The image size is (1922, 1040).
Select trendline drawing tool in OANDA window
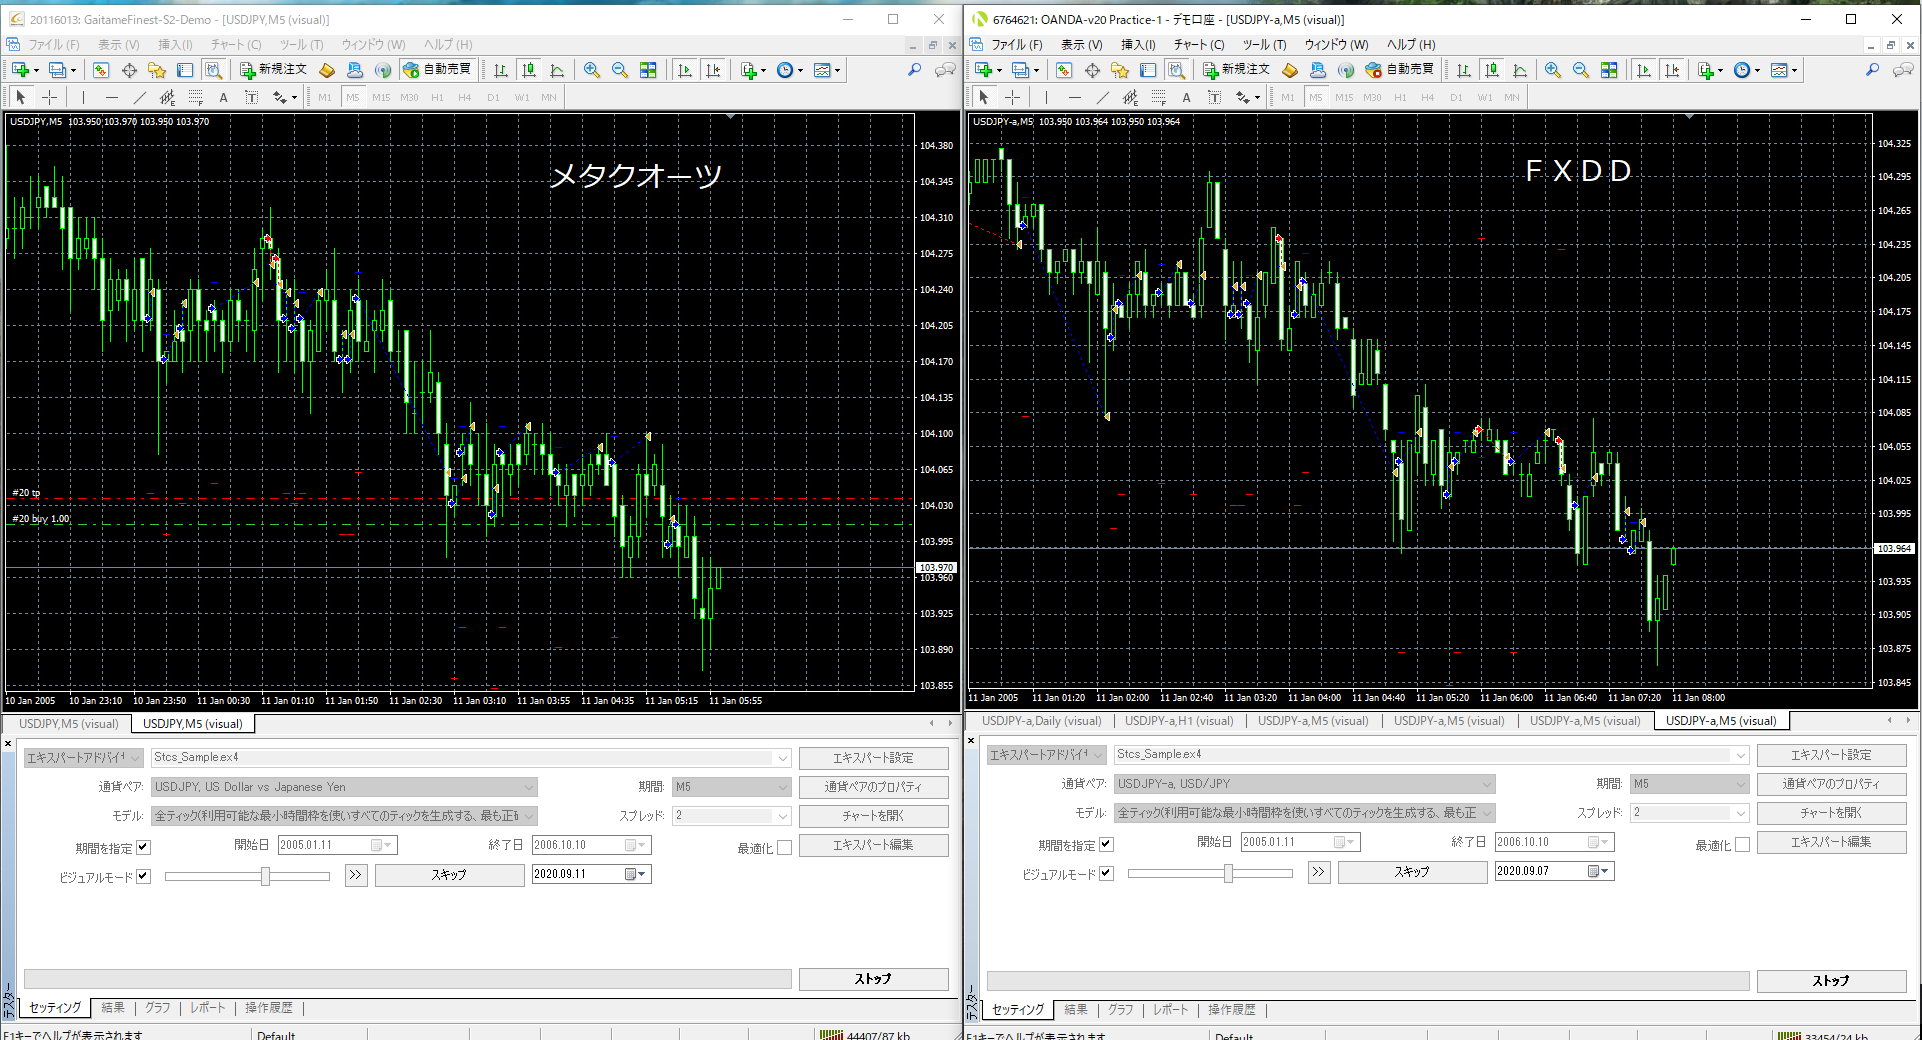[1102, 97]
